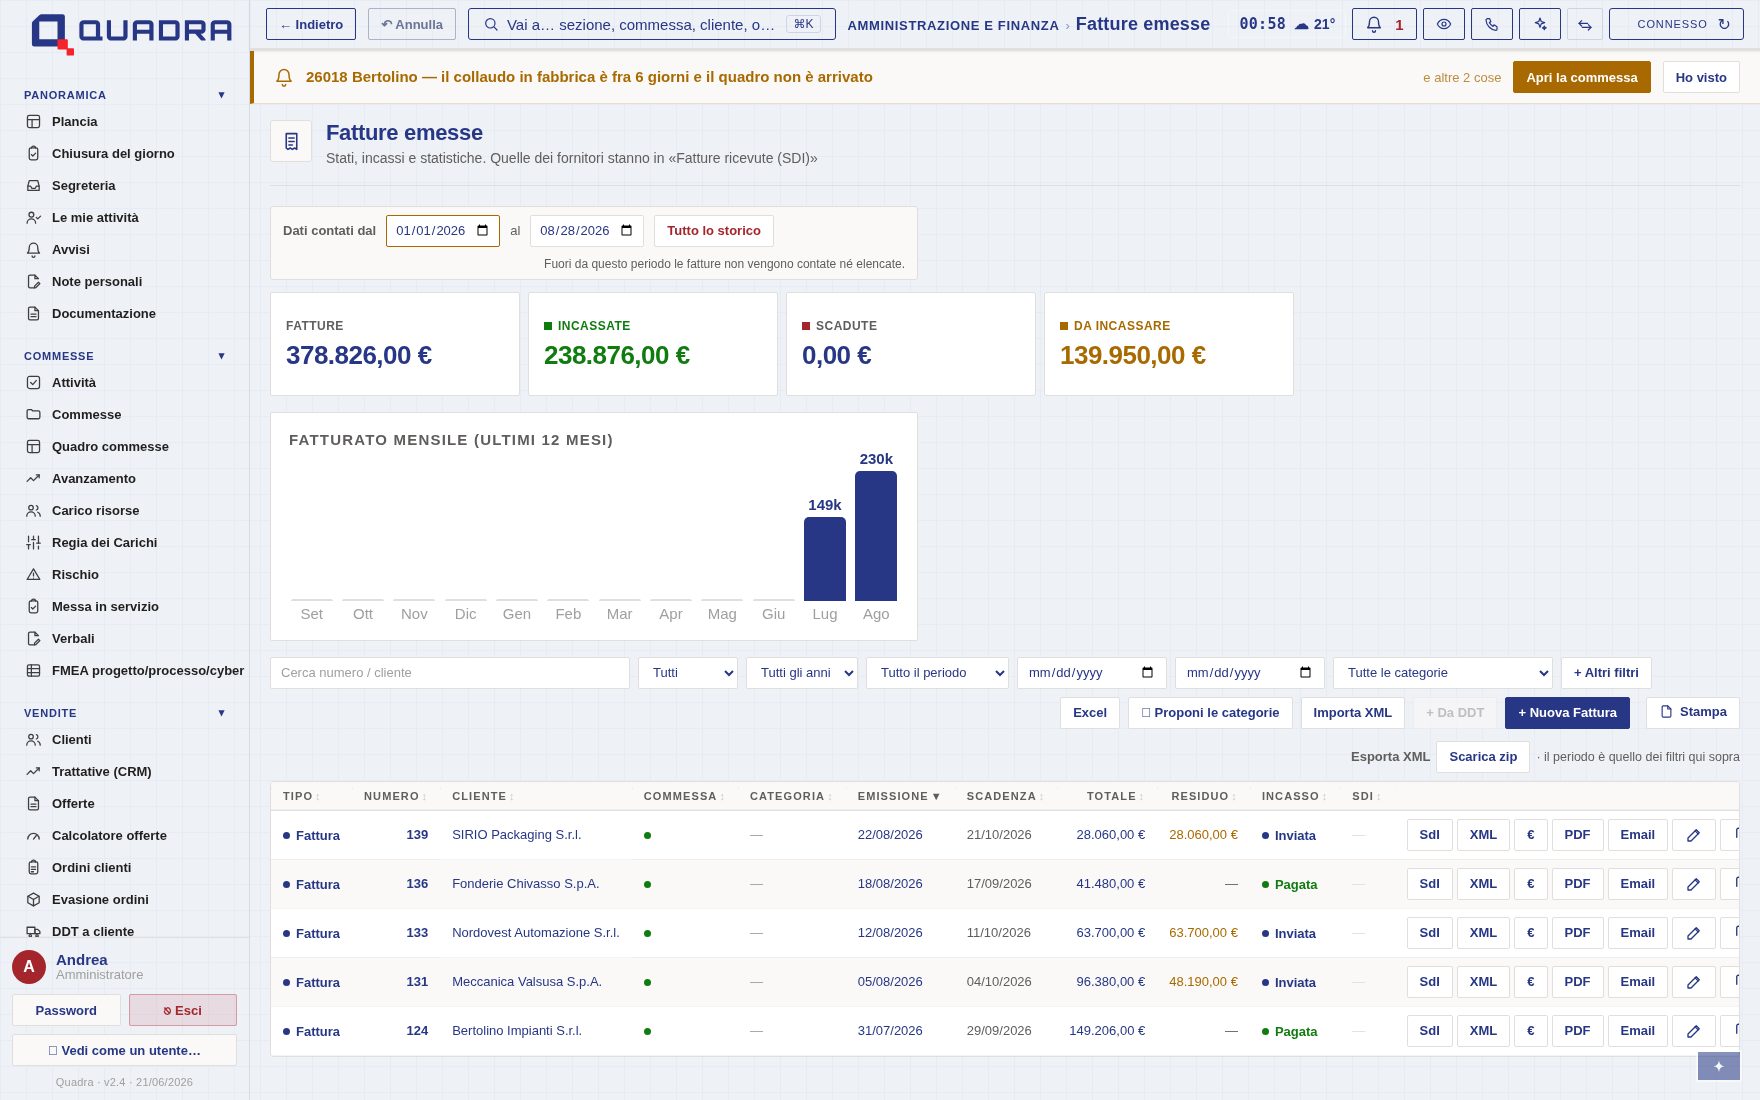Click the phone icon in the top bar
The width and height of the screenshot is (1760, 1100).
(x=1492, y=24)
